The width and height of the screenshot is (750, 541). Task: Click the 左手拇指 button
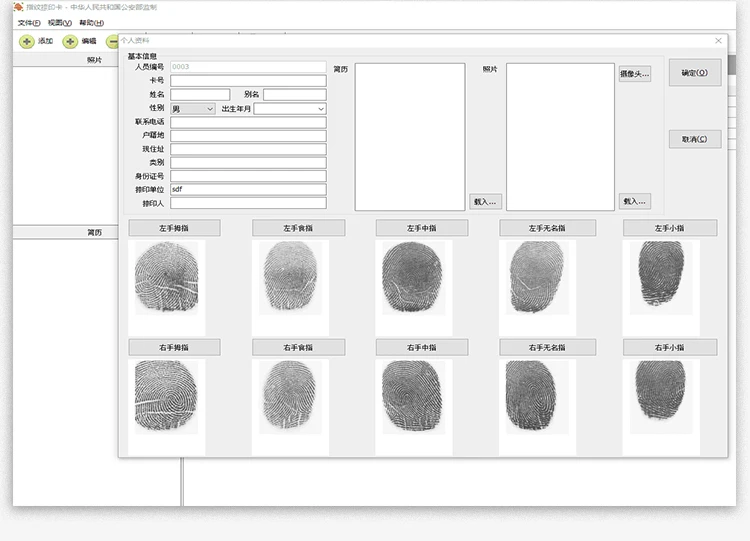pos(175,228)
